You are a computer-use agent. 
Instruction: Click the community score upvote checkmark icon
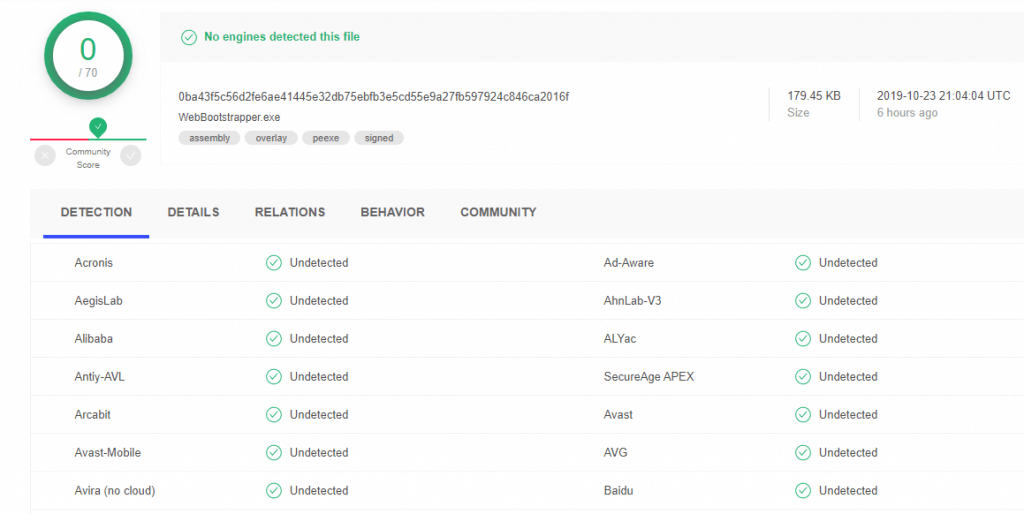click(131, 155)
